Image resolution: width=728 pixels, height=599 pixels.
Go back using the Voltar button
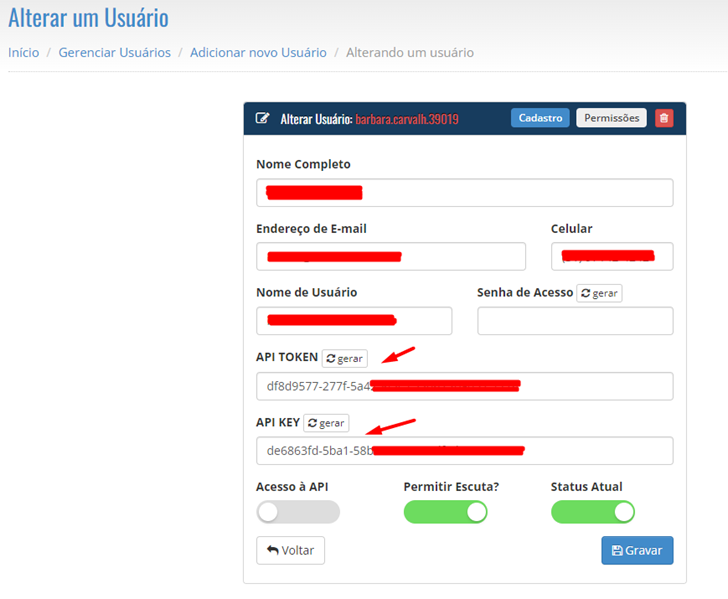[x=290, y=551]
